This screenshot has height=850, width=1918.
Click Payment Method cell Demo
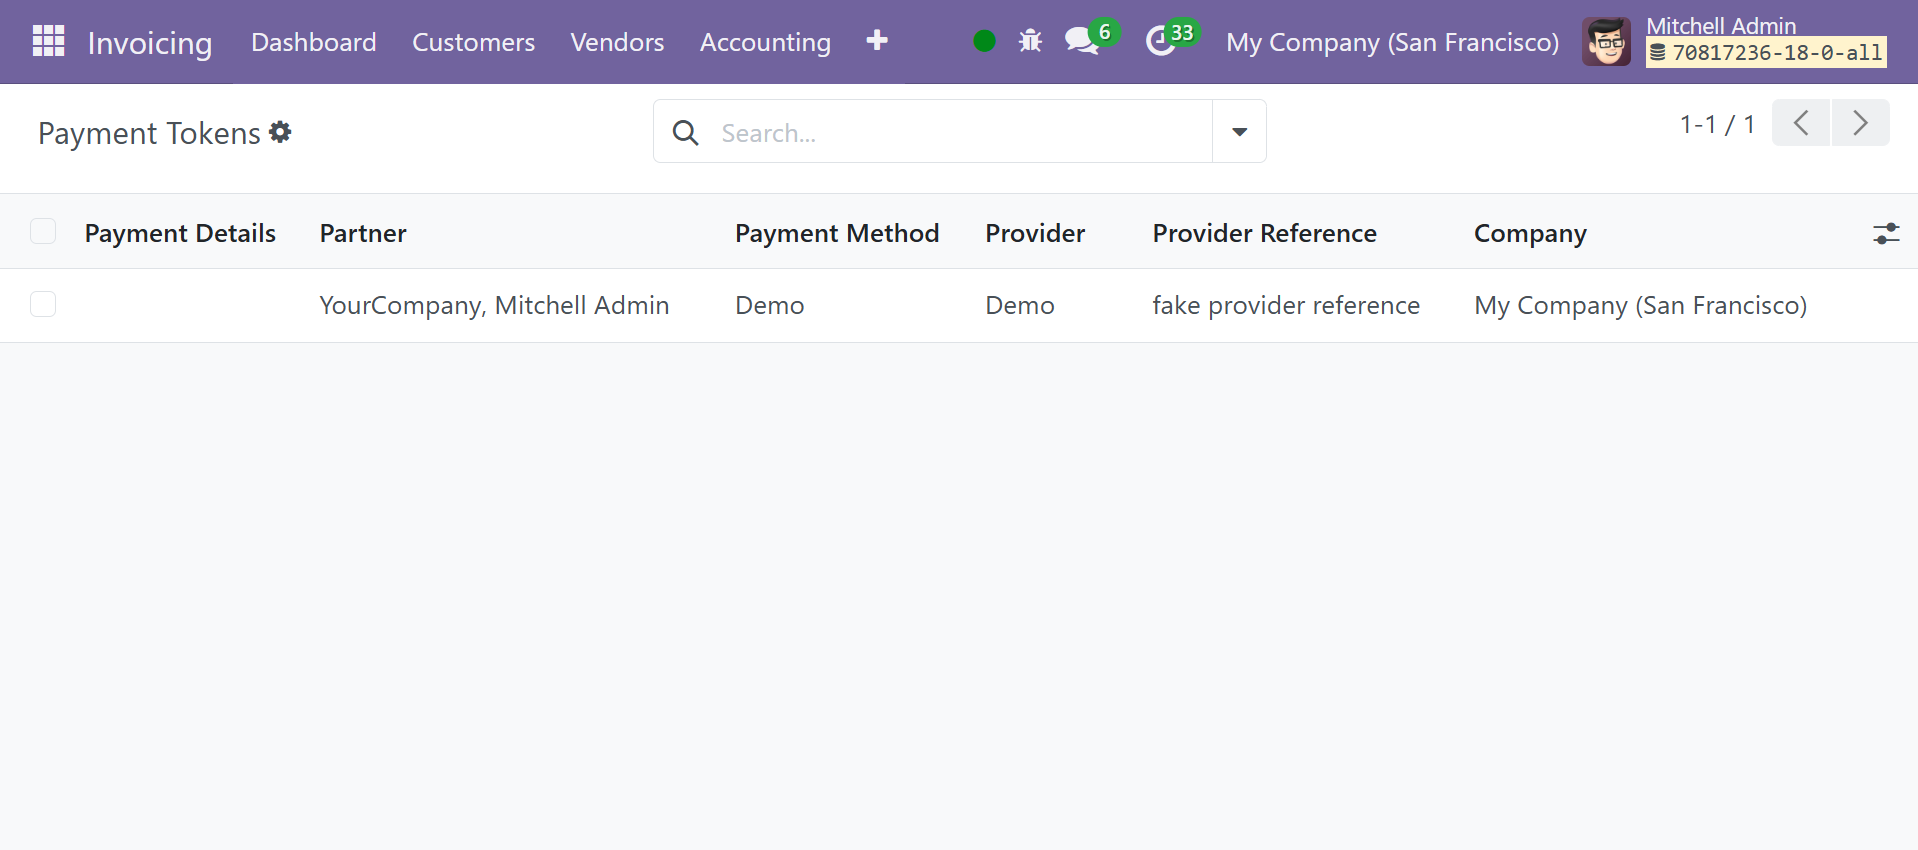tap(770, 305)
